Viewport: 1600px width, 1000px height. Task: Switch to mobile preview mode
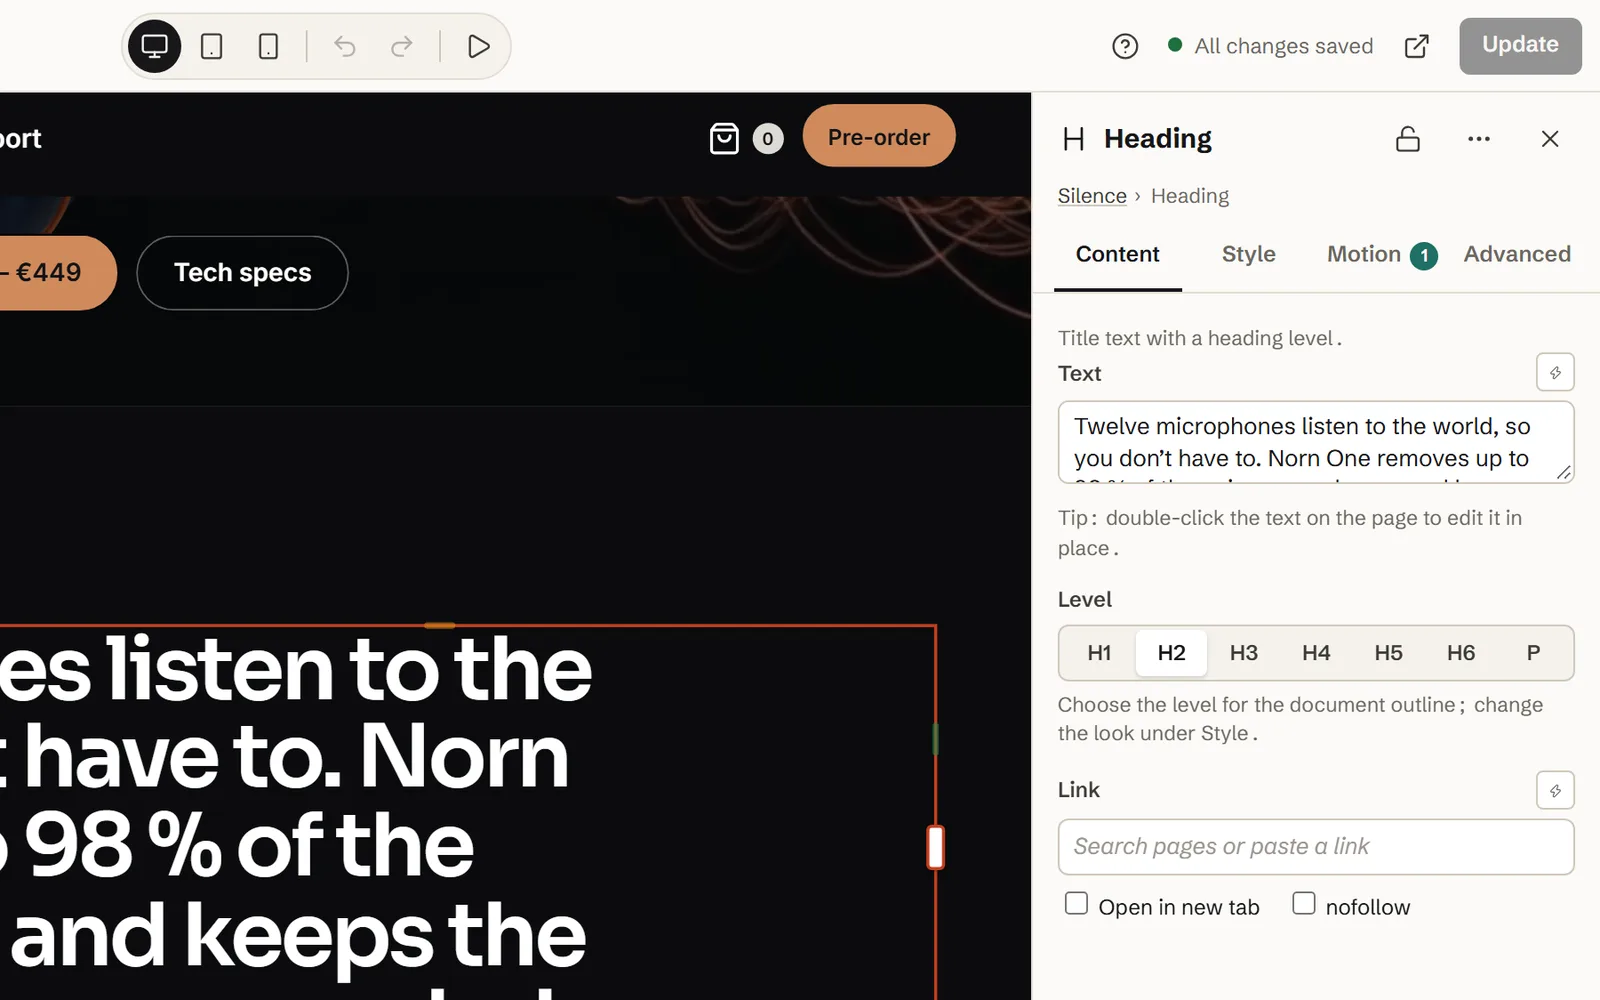coord(268,46)
